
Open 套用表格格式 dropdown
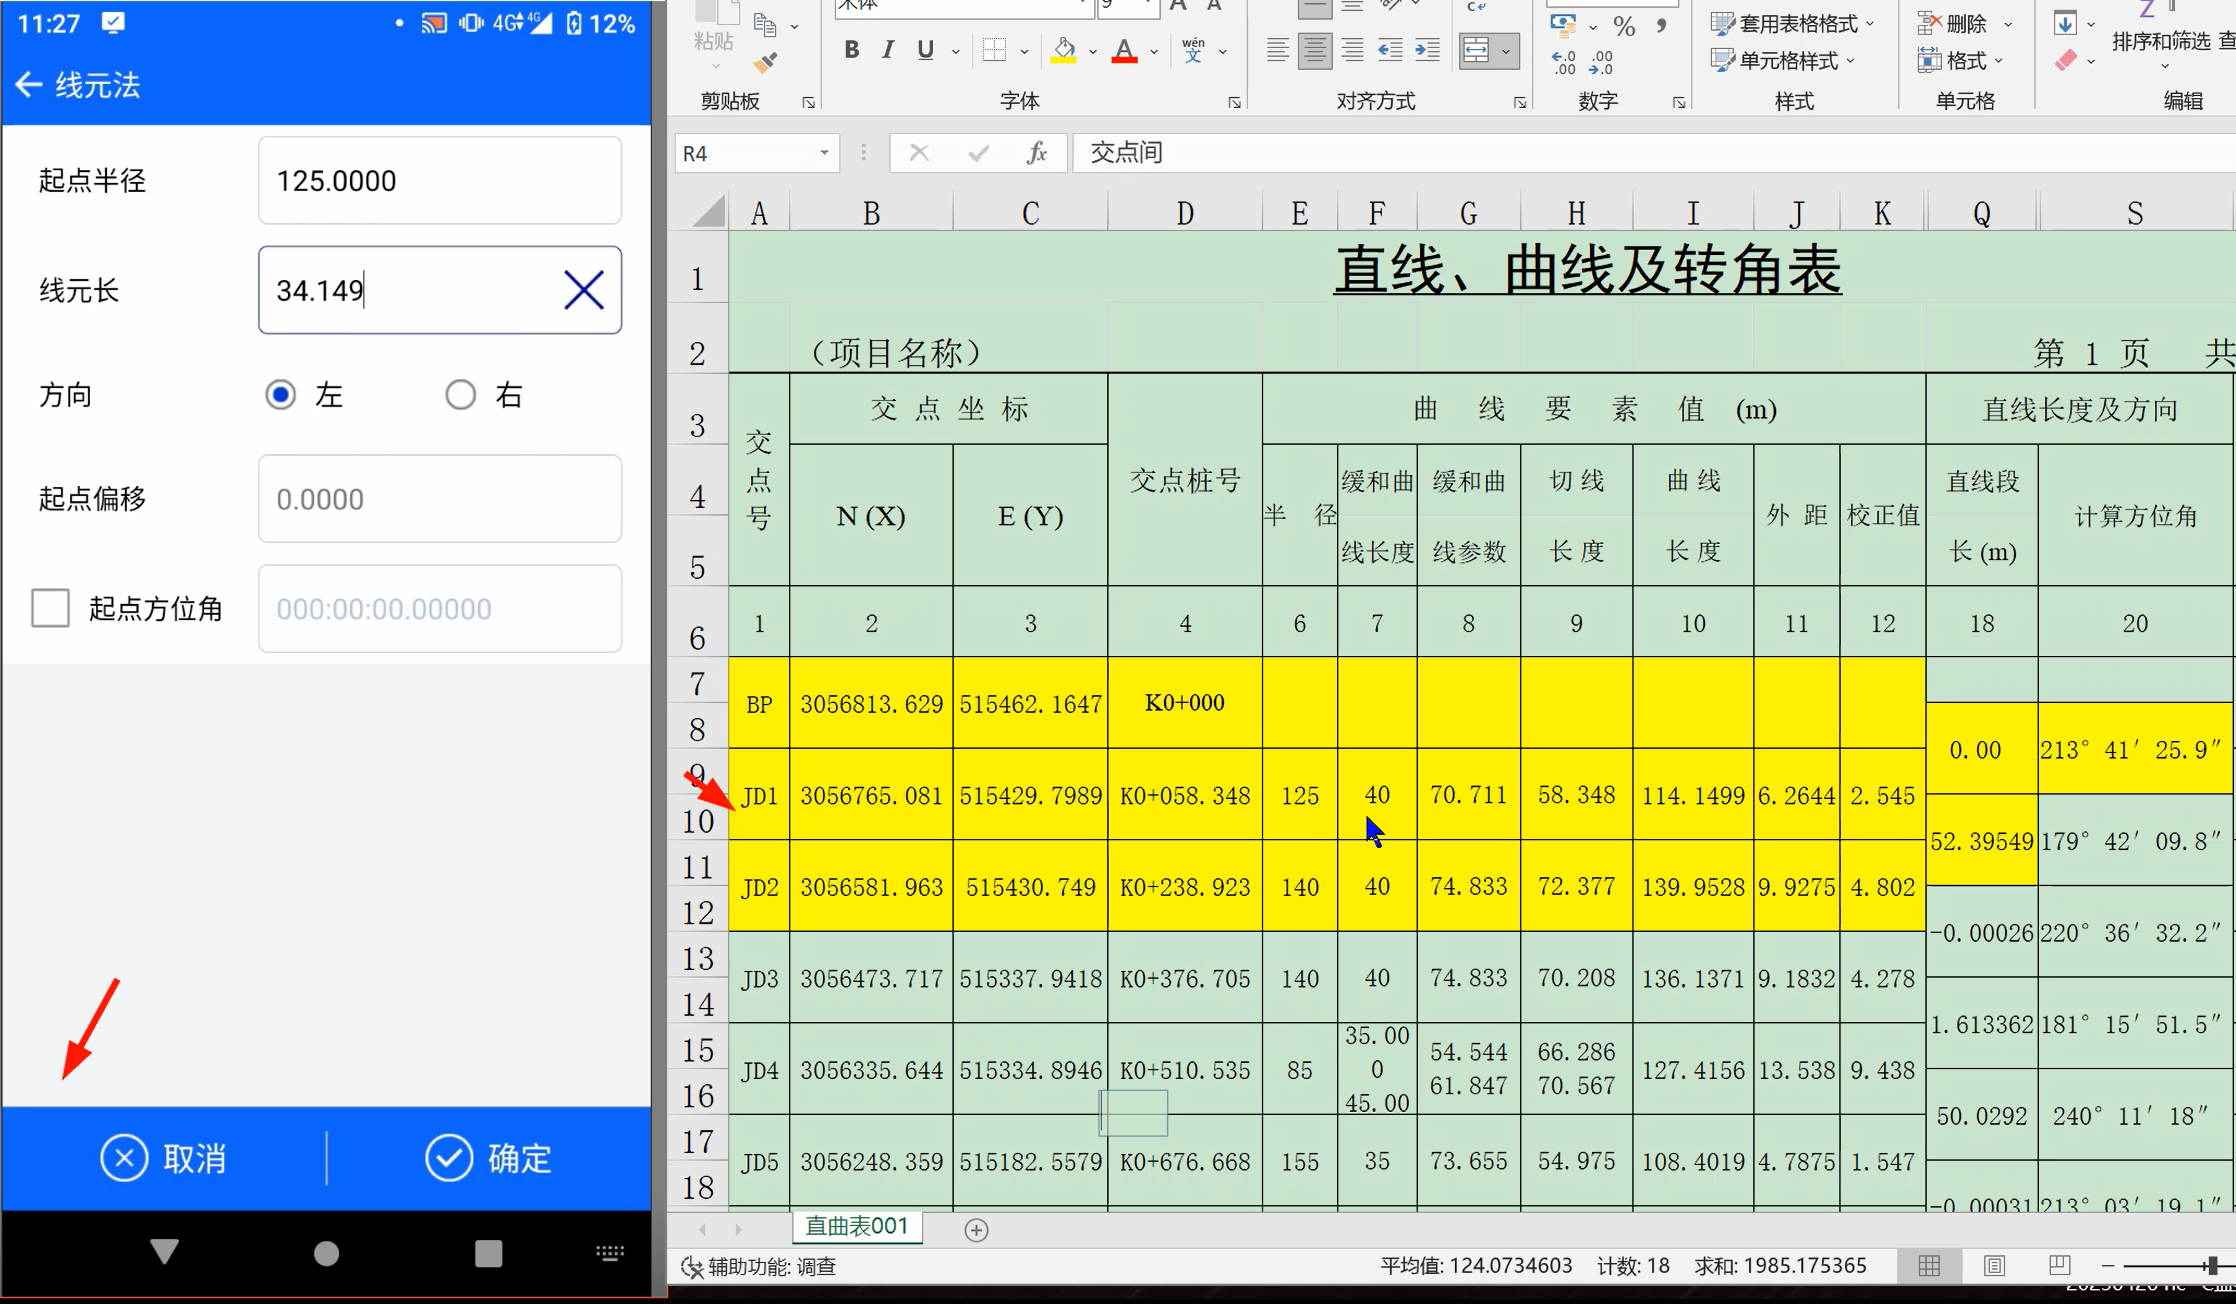point(1792,23)
